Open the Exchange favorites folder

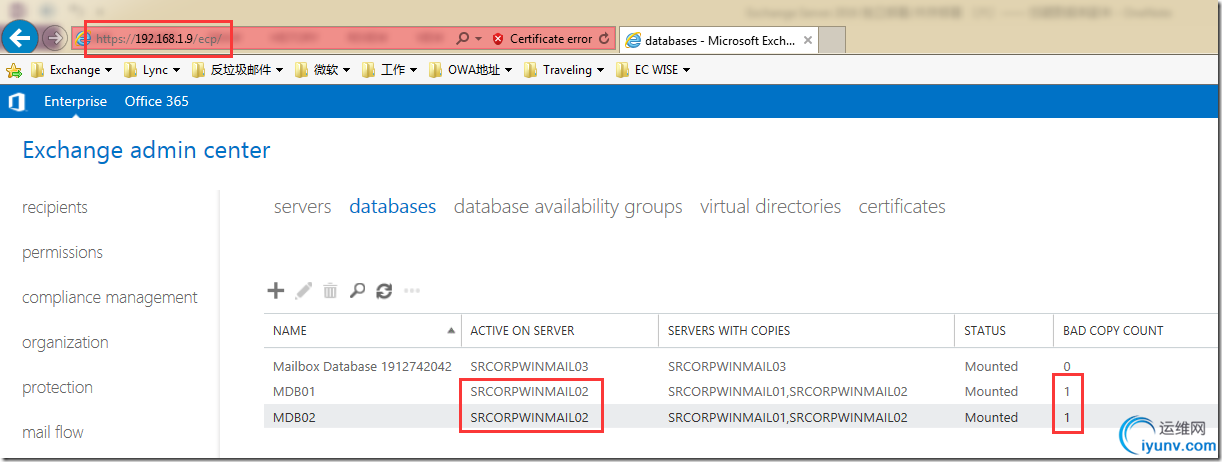pyautogui.click(x=71, y=70)
